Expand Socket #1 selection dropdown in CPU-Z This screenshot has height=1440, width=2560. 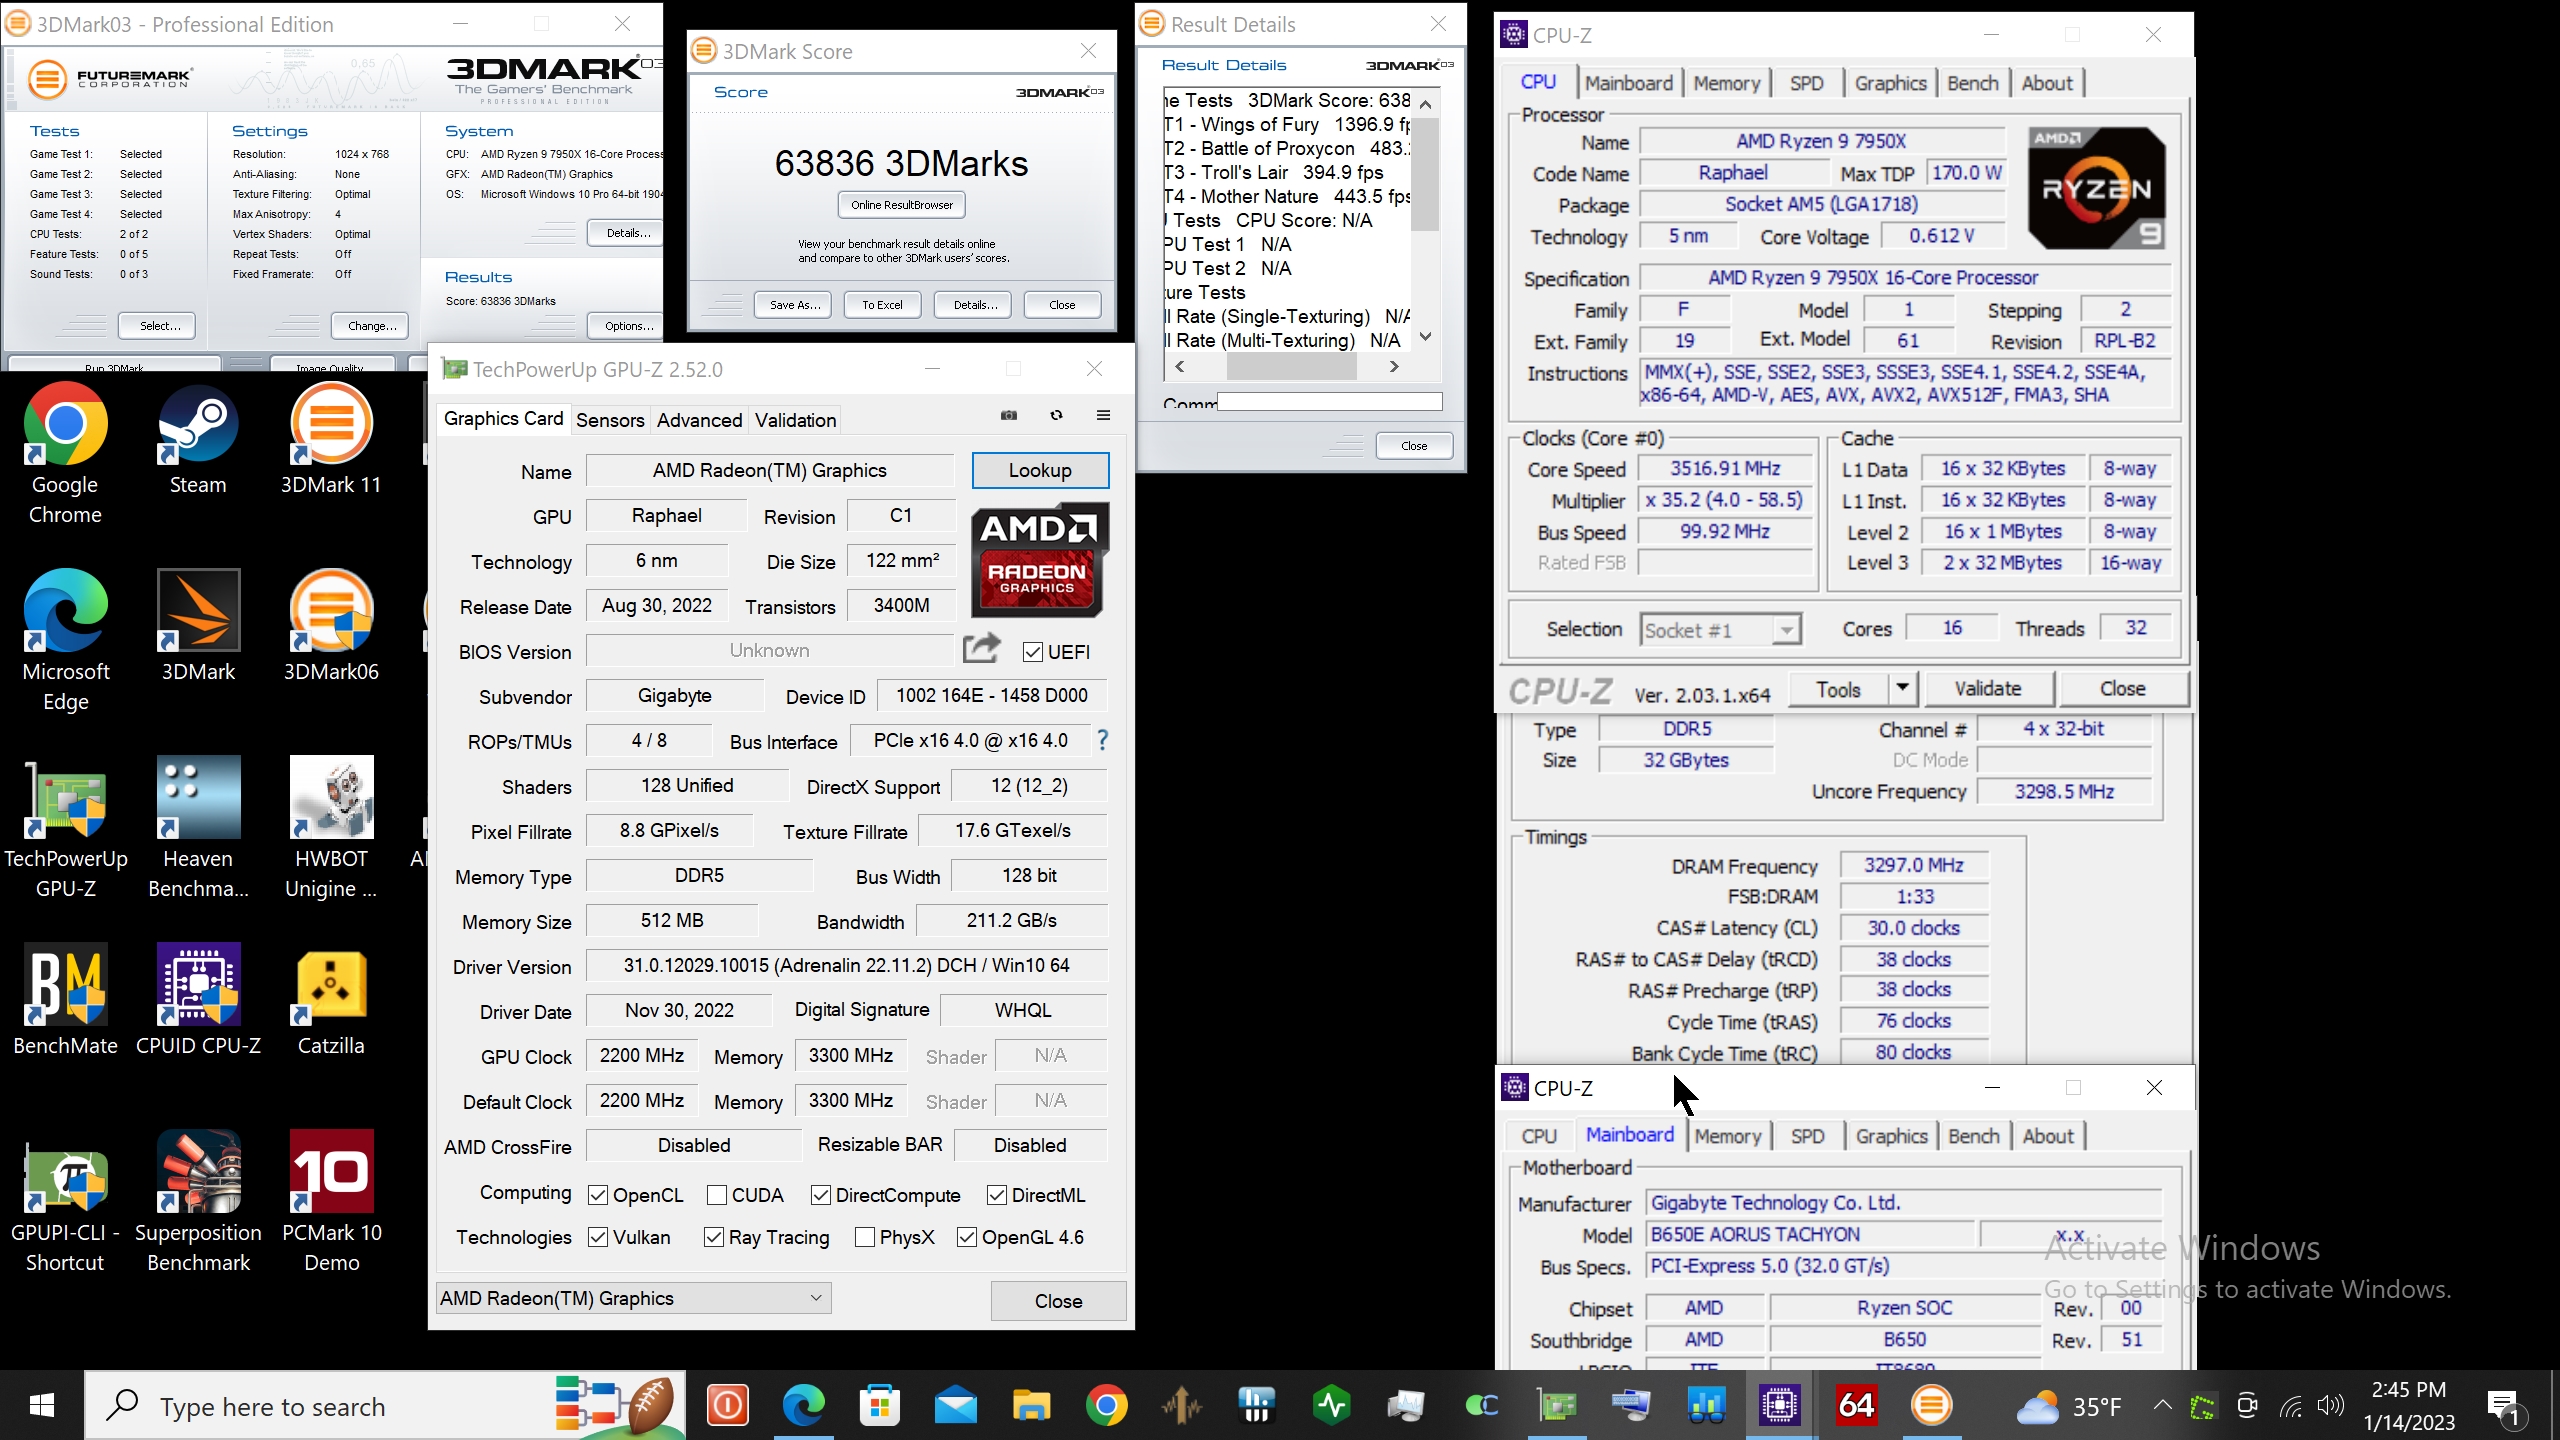click(1720, 630)
